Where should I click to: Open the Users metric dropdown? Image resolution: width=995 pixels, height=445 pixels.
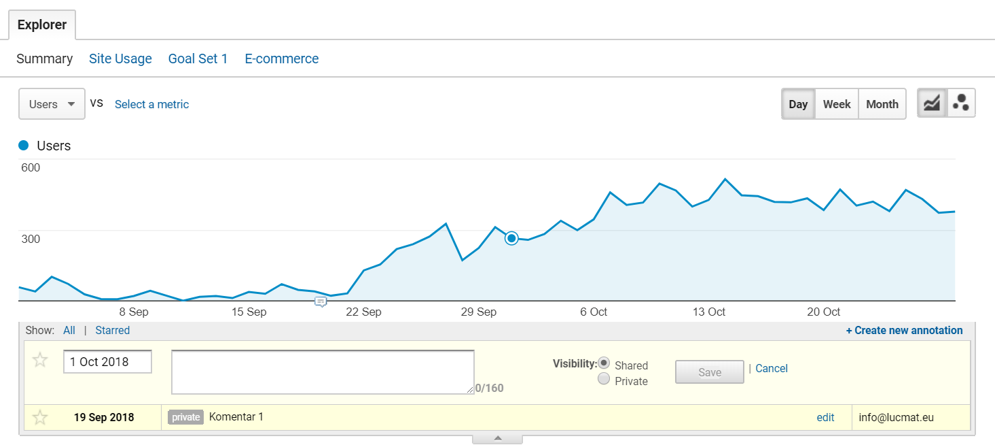coord(52,104)
